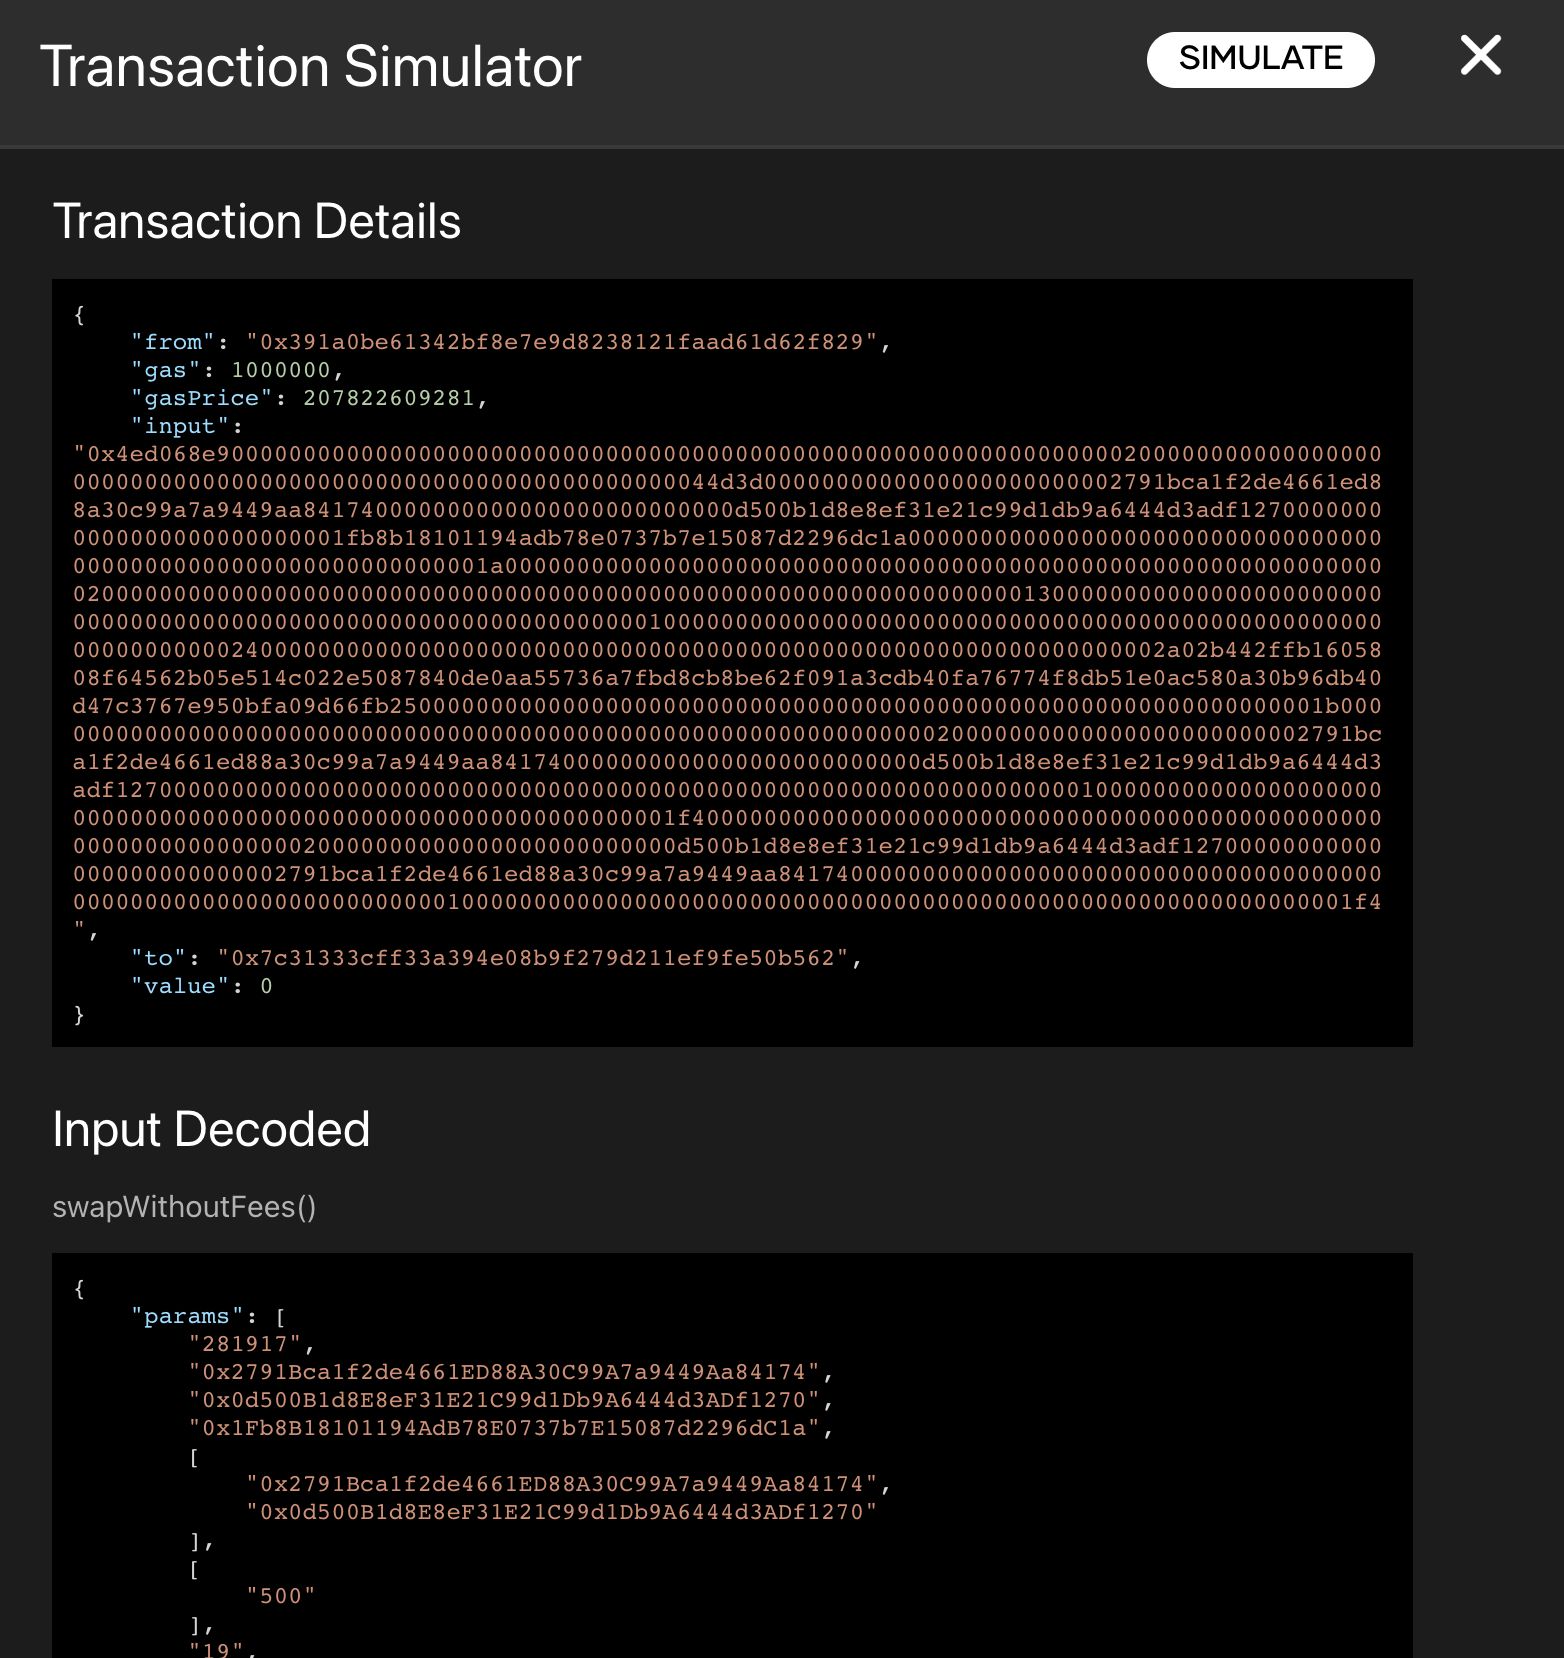Click the gasPrice value 207822609281

point(389,398)
